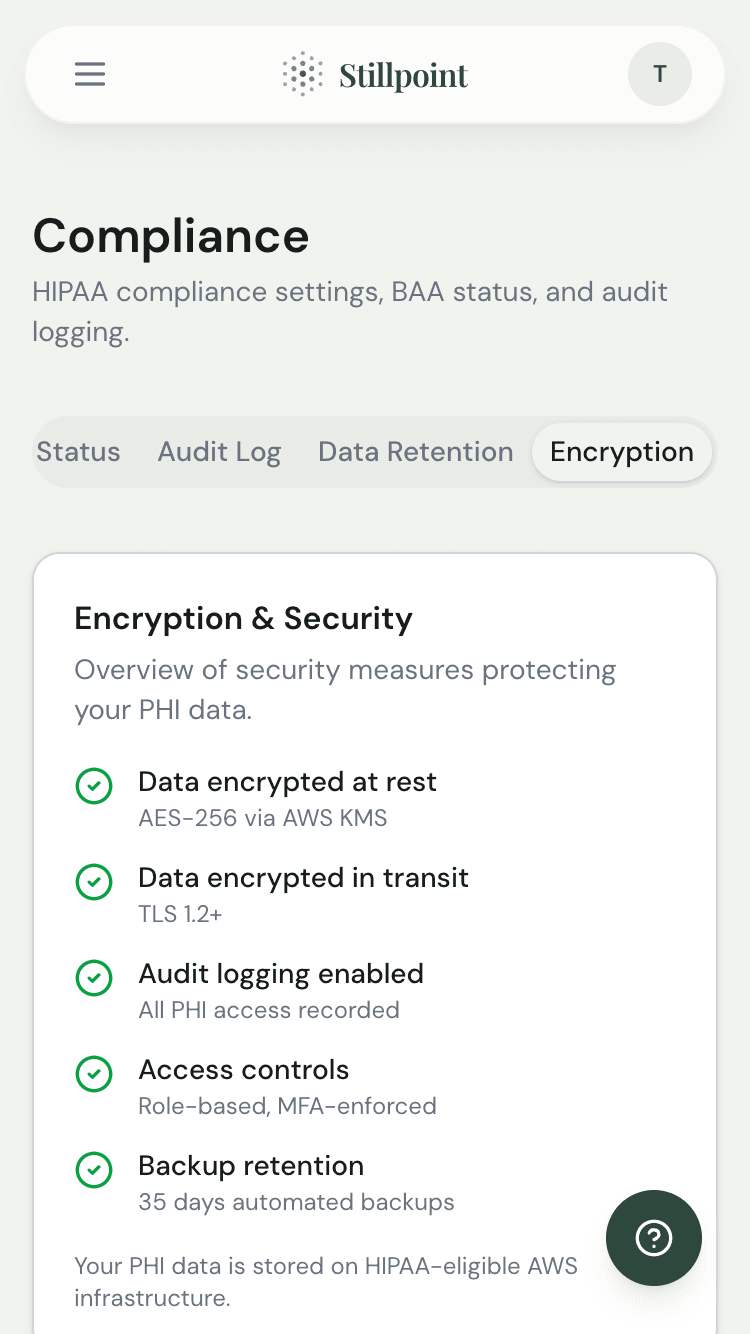The image size is (750, 1334).
Task: Click checkmark icon beside "Audit logging enabled"
Action: [x=94, y=978]
